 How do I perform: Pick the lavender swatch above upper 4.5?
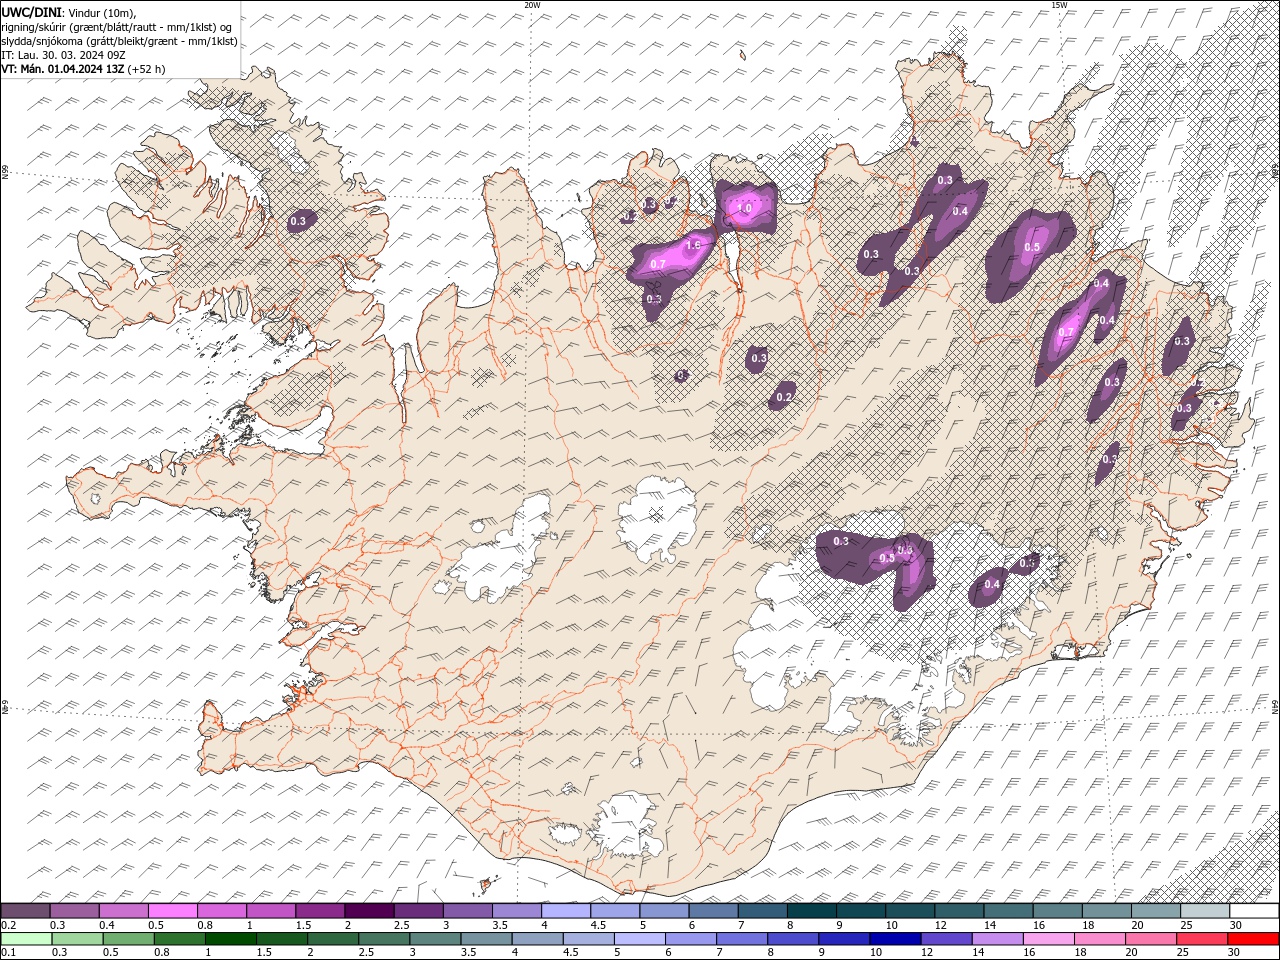click(615, 911)
